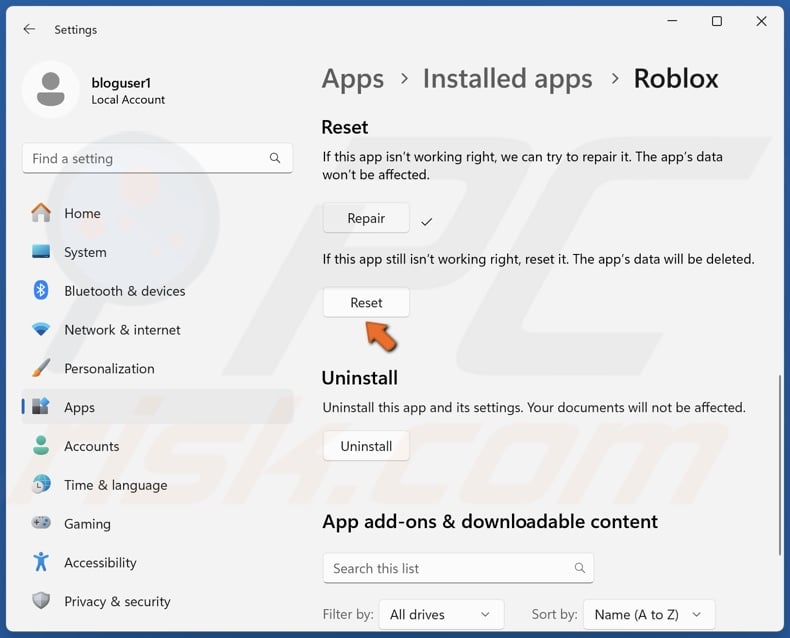Click the System monitor icon

(41, 252)
